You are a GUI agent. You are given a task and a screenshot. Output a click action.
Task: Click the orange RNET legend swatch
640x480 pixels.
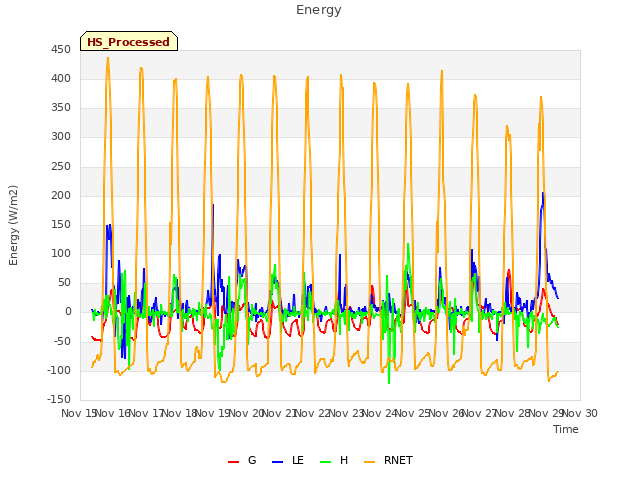click(x=369, y=461)
